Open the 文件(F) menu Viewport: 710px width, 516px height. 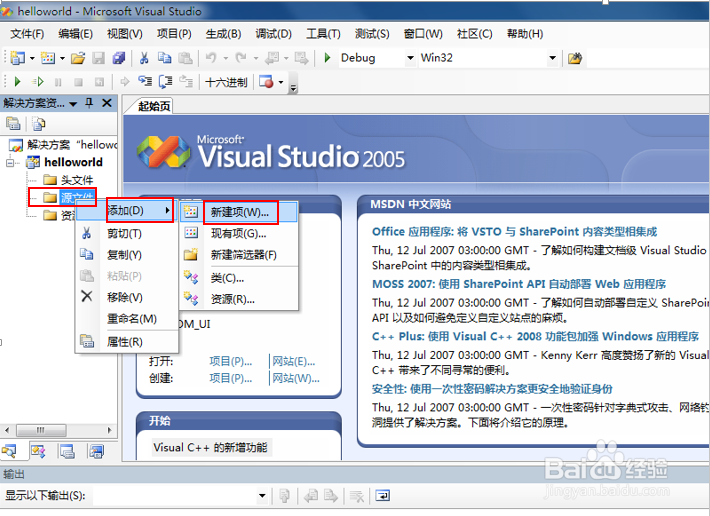(27, 34)
